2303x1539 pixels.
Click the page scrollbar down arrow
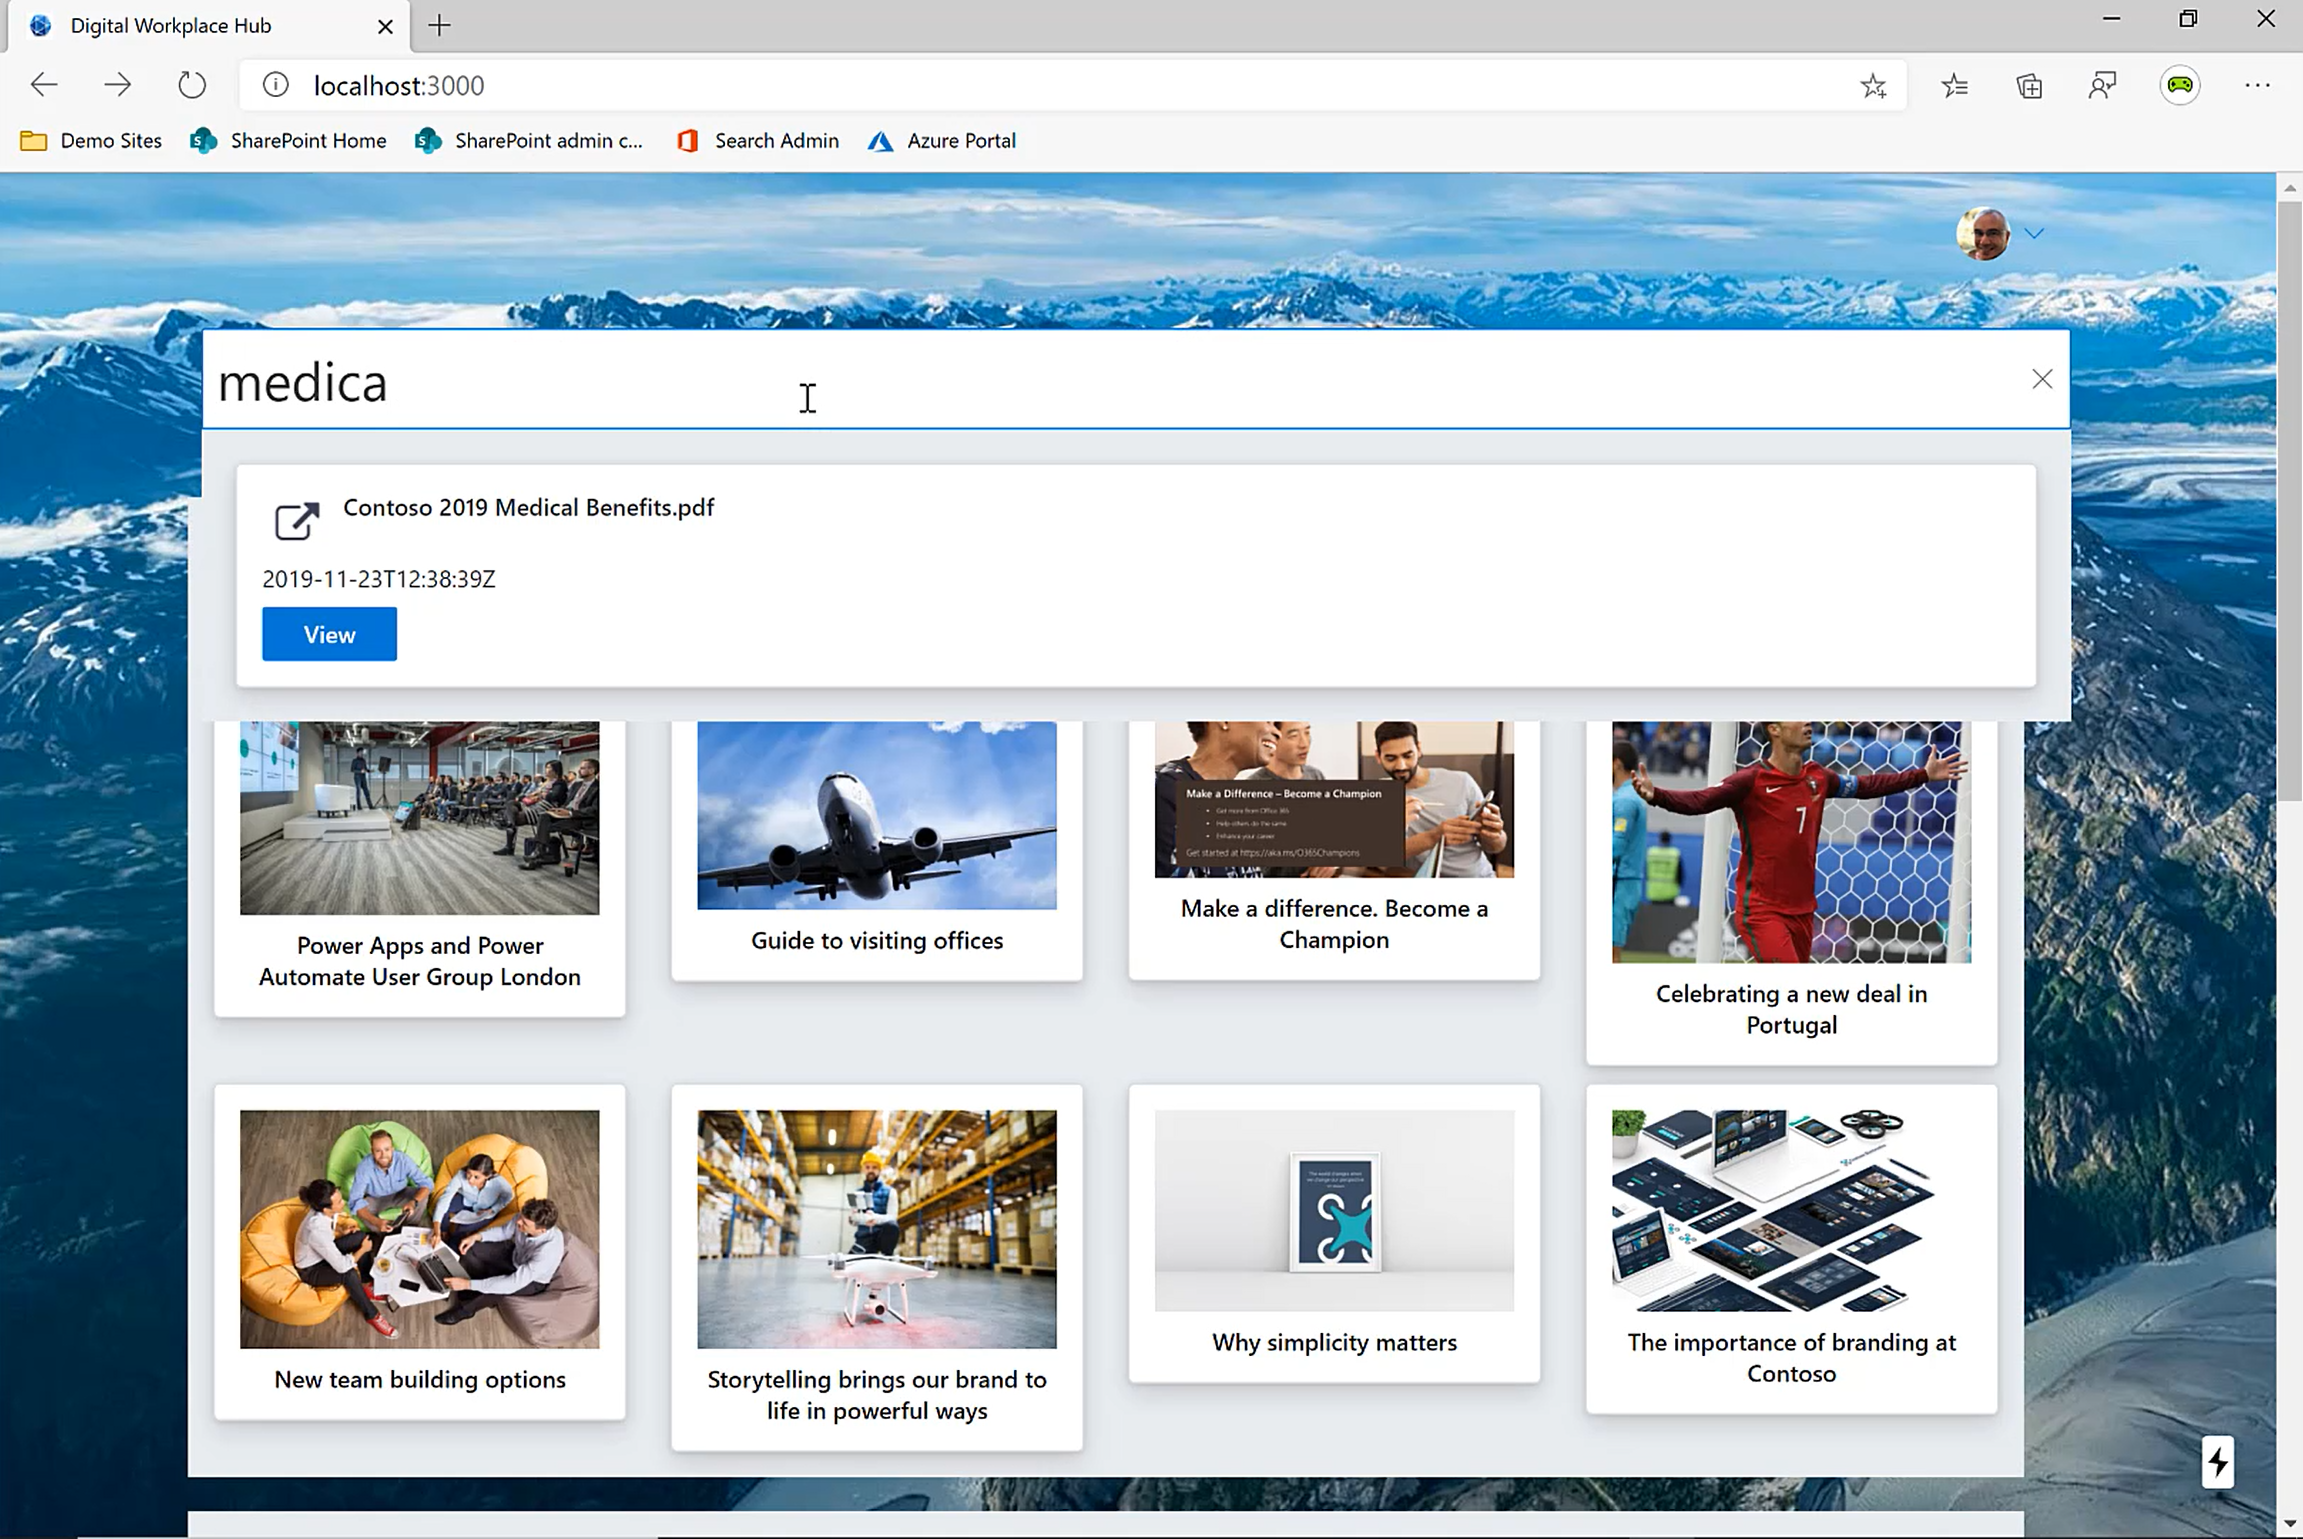(2290, 1525)
